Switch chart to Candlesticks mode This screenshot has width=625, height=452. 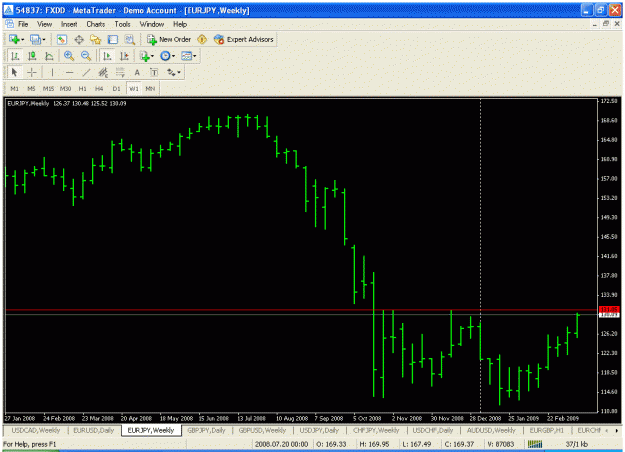[32, 56]
